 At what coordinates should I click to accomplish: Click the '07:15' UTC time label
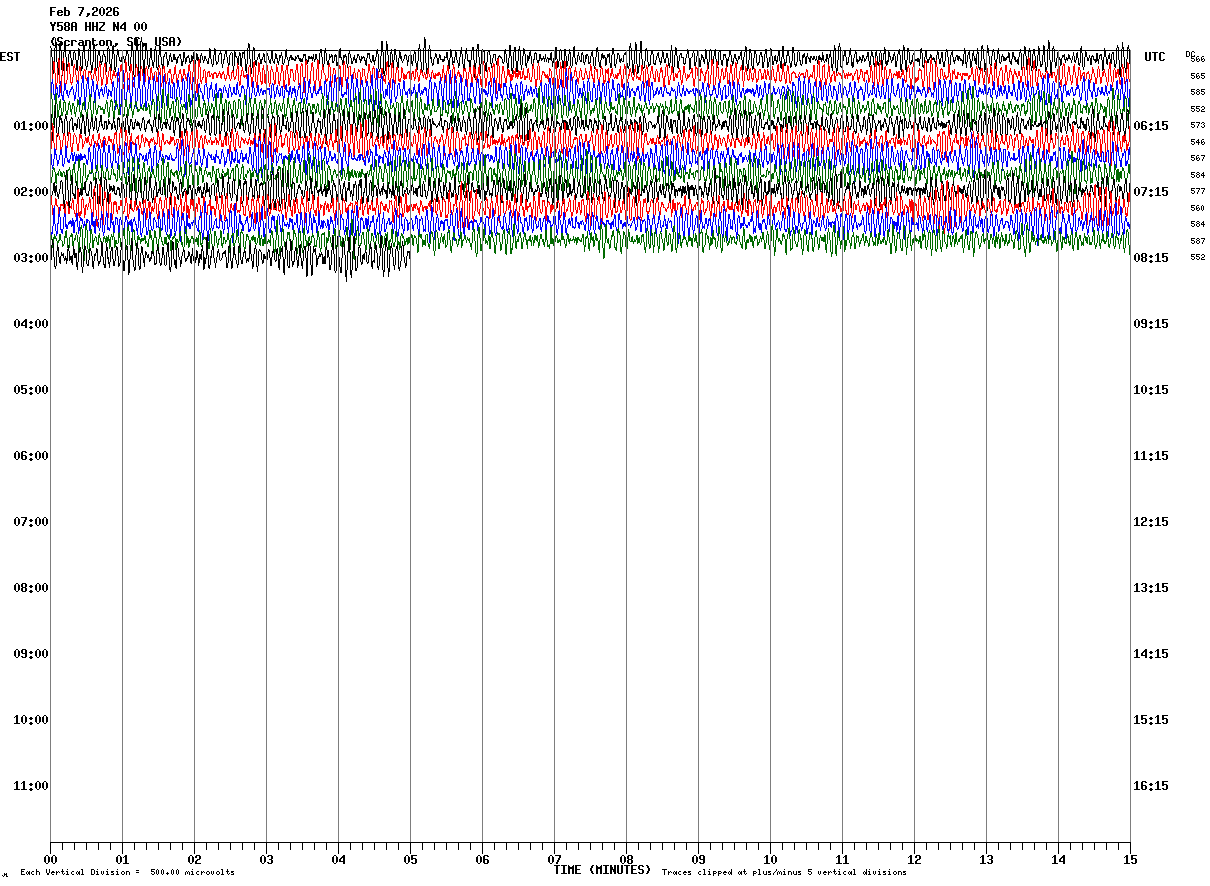point(1150,192)
